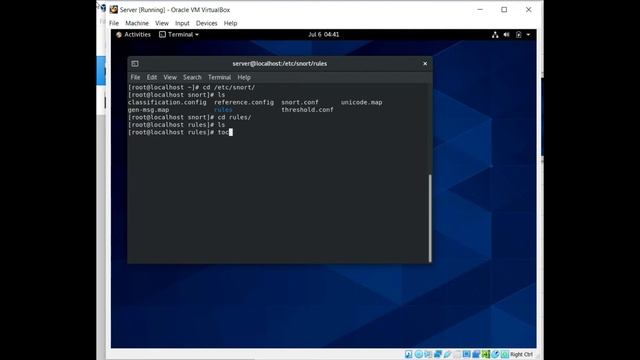Click the optical drive status icon

click(x=418, y=354)
